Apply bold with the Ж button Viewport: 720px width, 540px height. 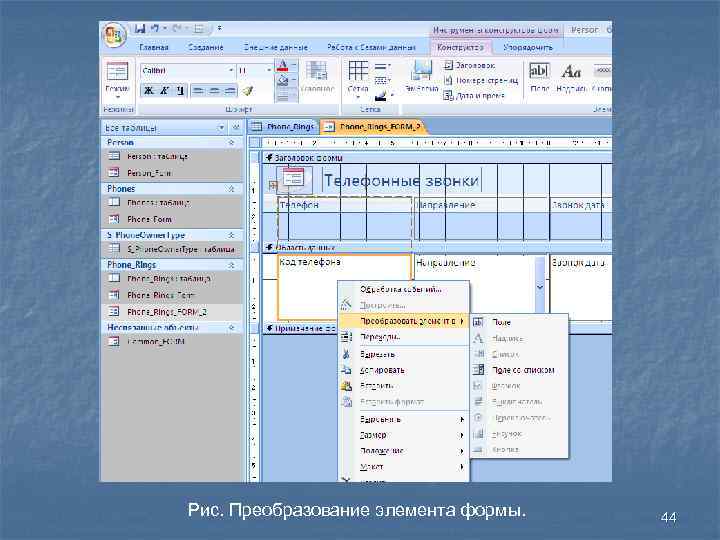pos(149,90)
